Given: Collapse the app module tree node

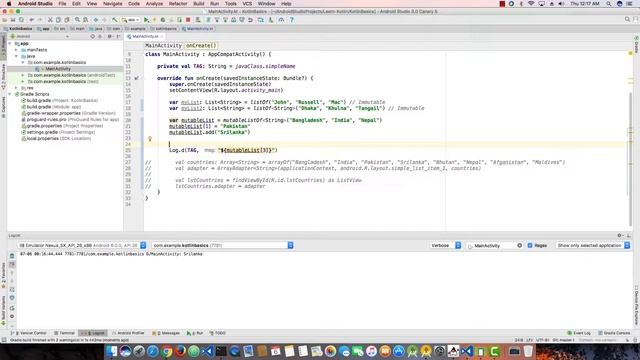Looking at the screenshot, I should [x=10, y=43].
